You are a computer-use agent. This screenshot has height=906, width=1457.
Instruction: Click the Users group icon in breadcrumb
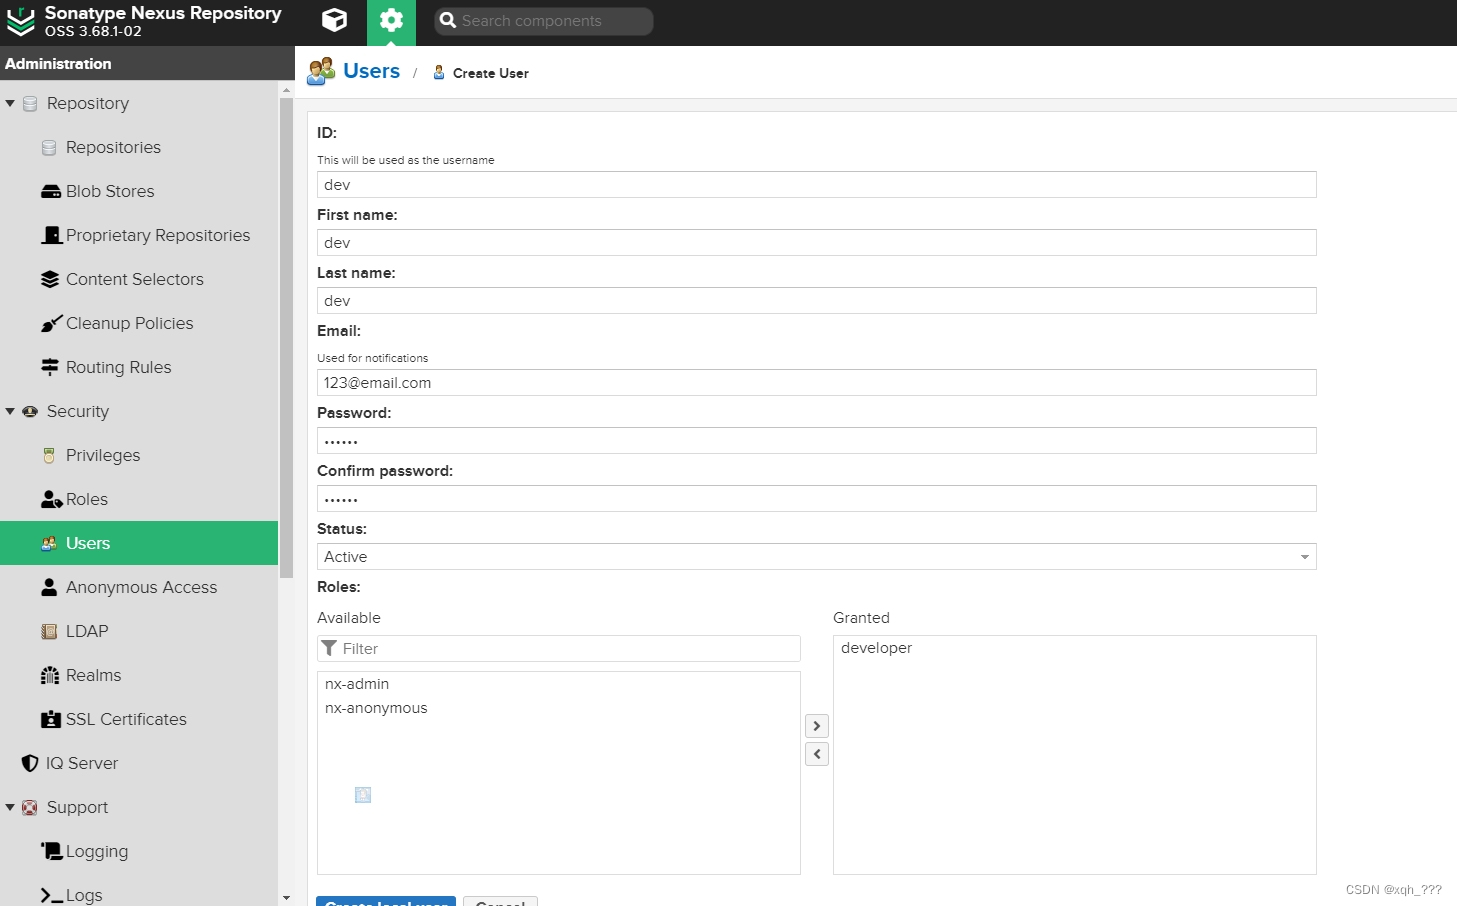point(321,71)
